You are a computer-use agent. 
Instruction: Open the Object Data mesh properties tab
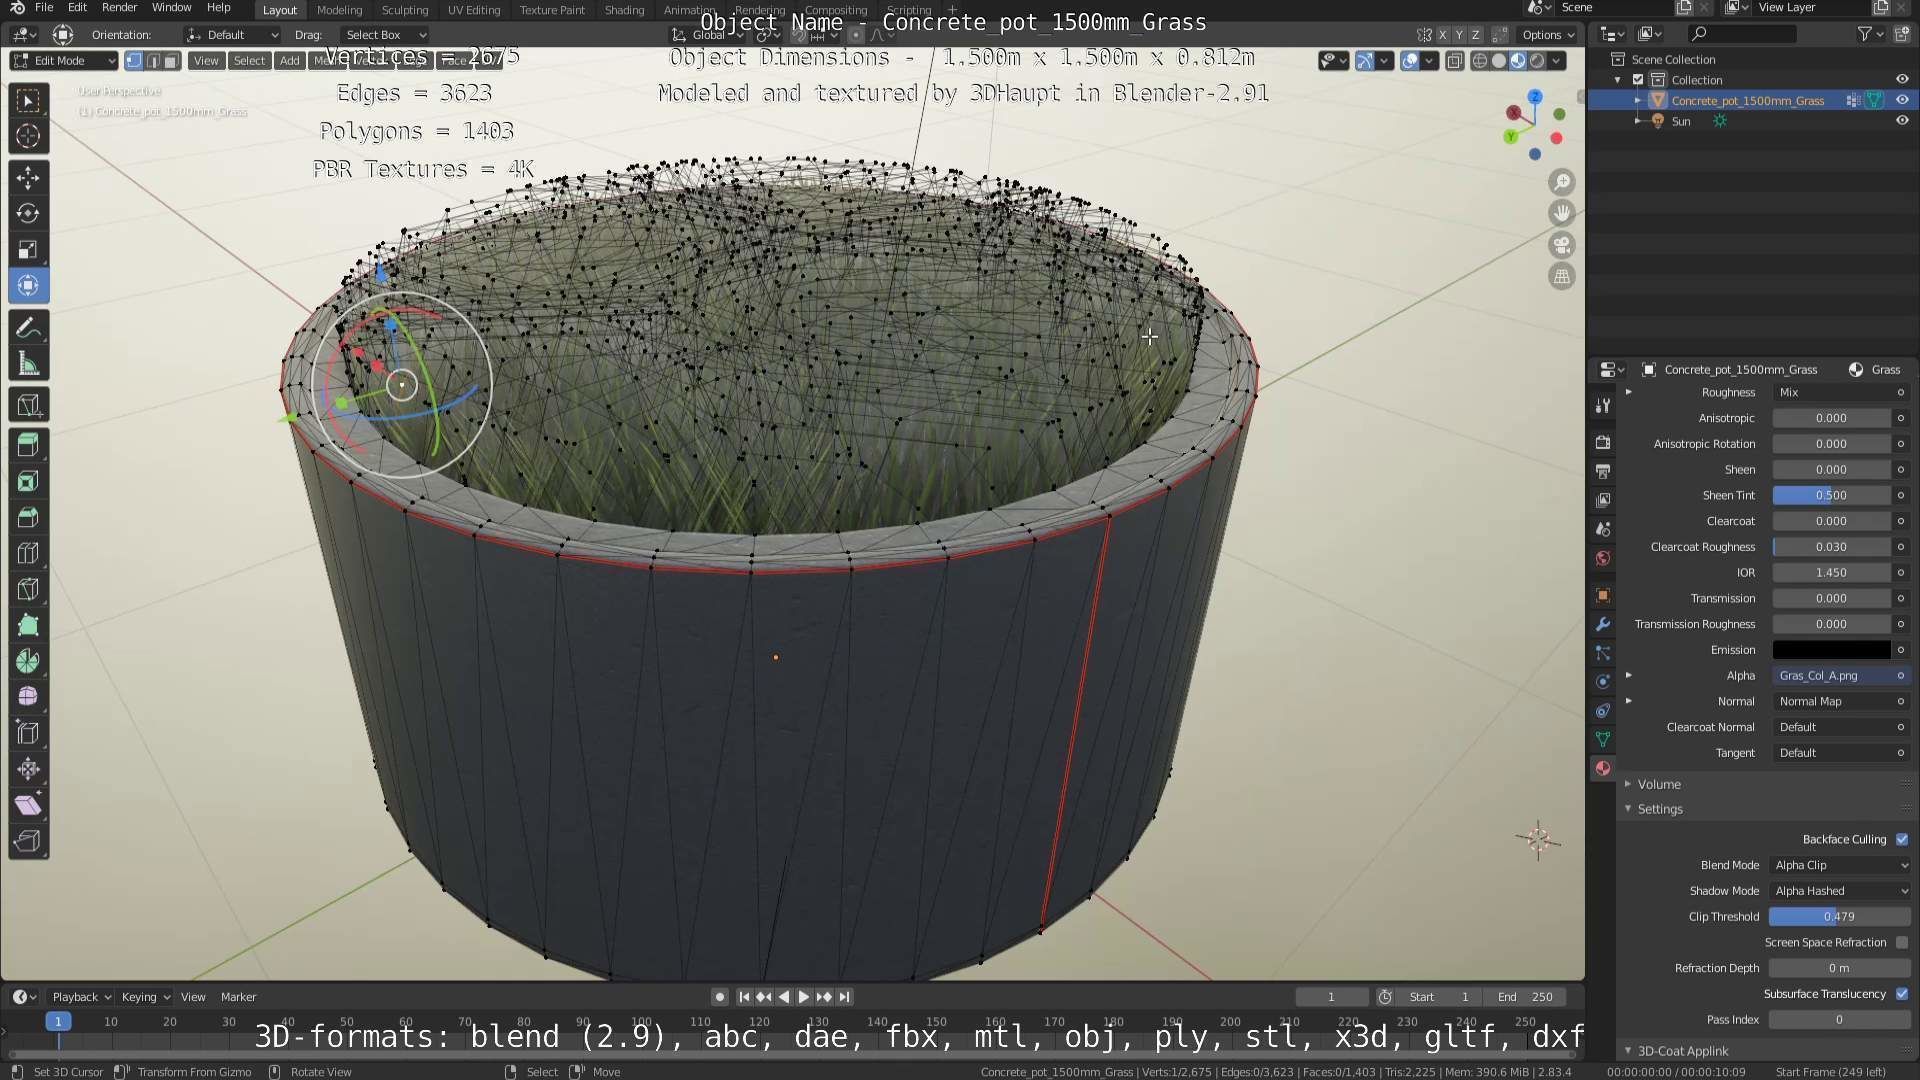tap(1603, 739)
